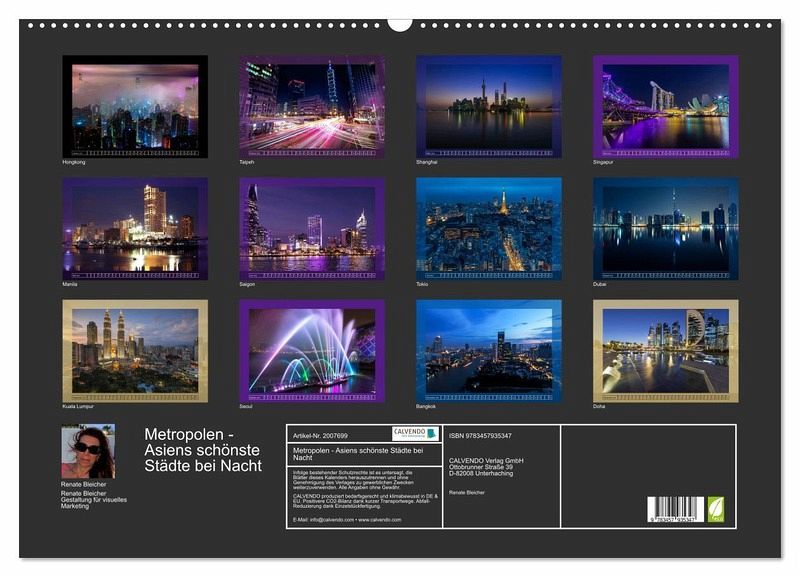Click the 'Taipeh' caption

pos(246,162)
